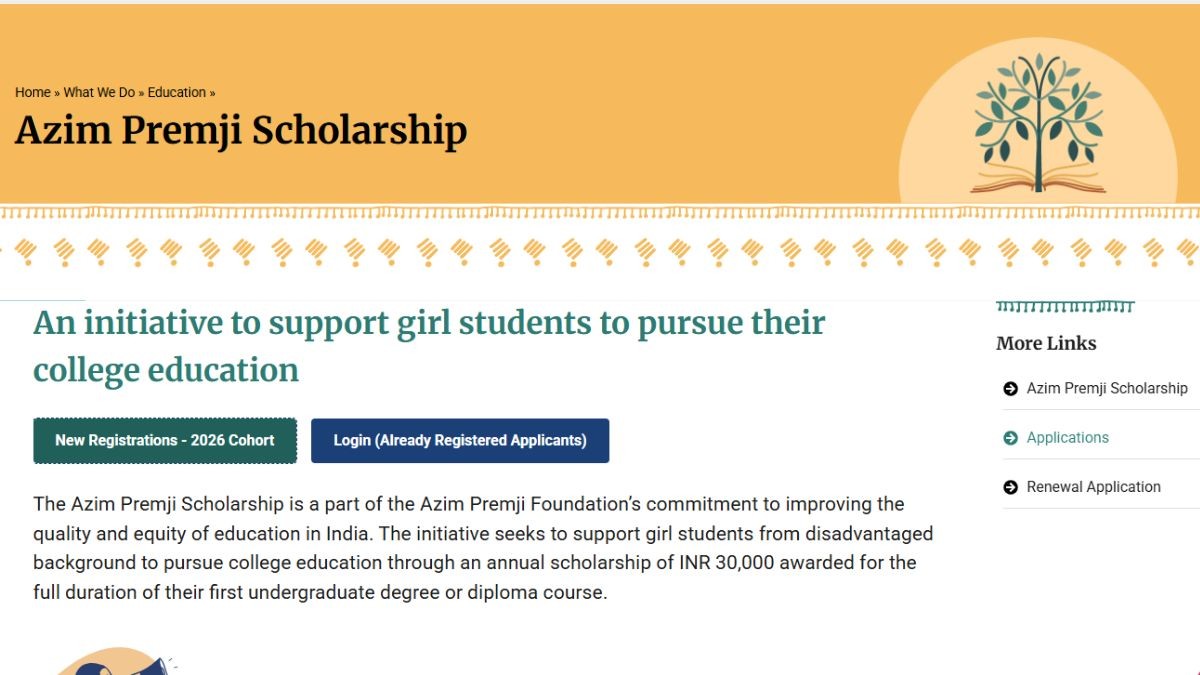Screen dimensions: 1200x675
Task: Select the Applications link text in More Links
Action: point(1068,438)
